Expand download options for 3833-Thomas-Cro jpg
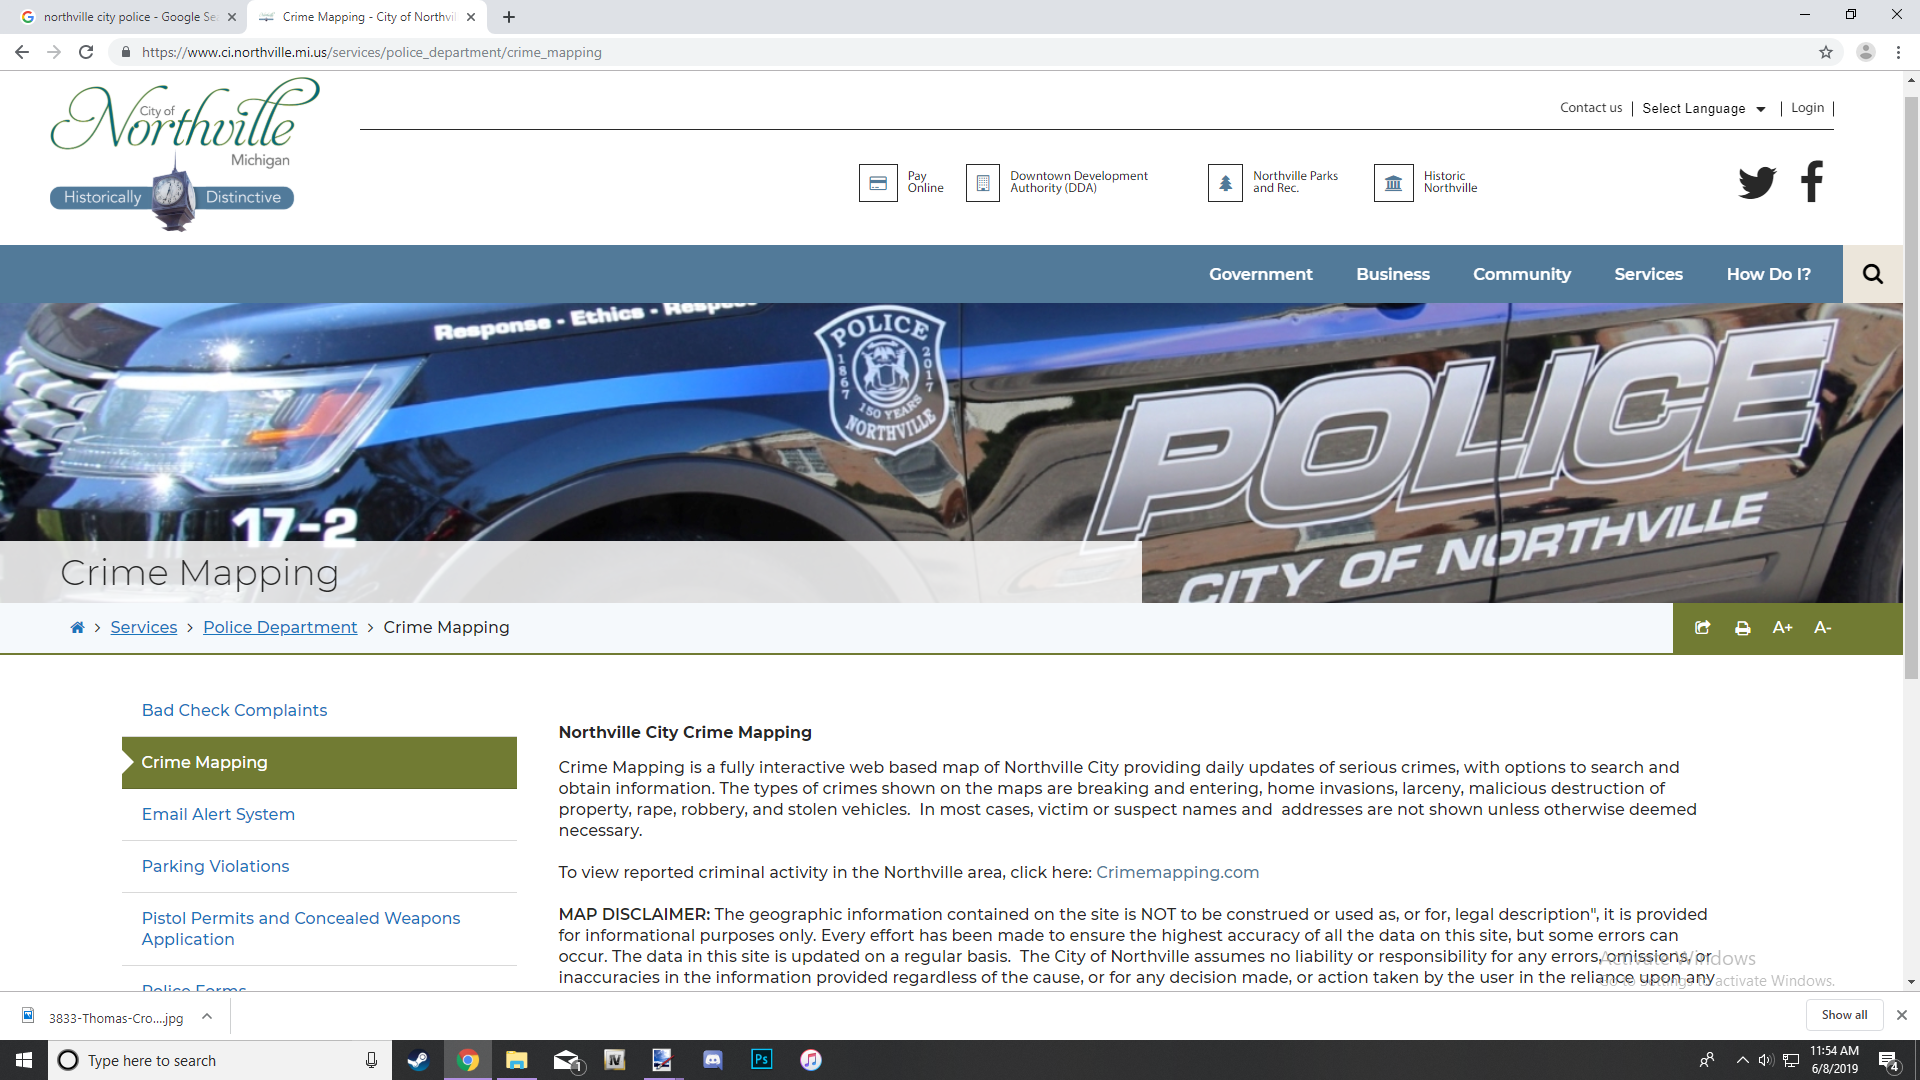This screenshot has height=1080, width=1920. click(x=207, y=1016)
